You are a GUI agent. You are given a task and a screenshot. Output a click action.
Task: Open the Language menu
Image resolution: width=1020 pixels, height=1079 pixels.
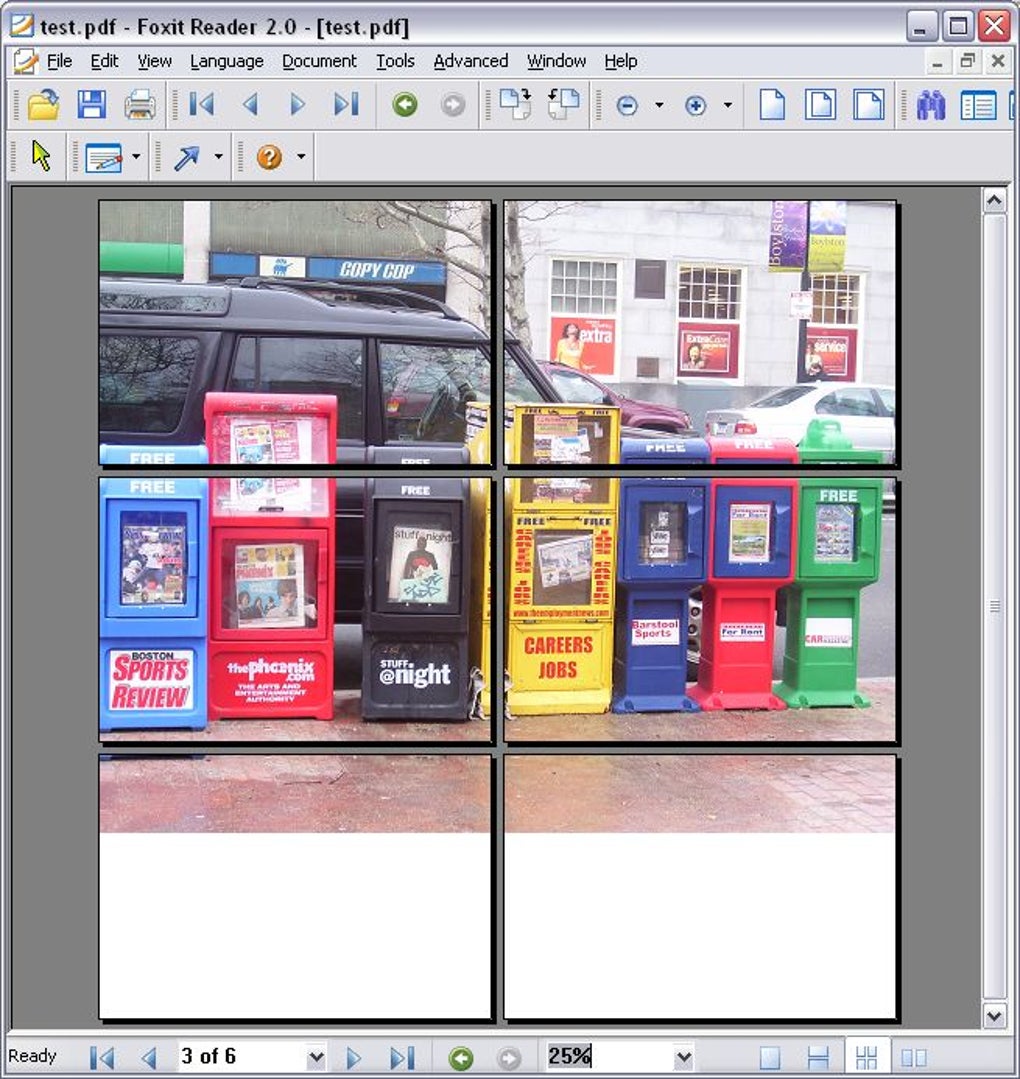226,61
